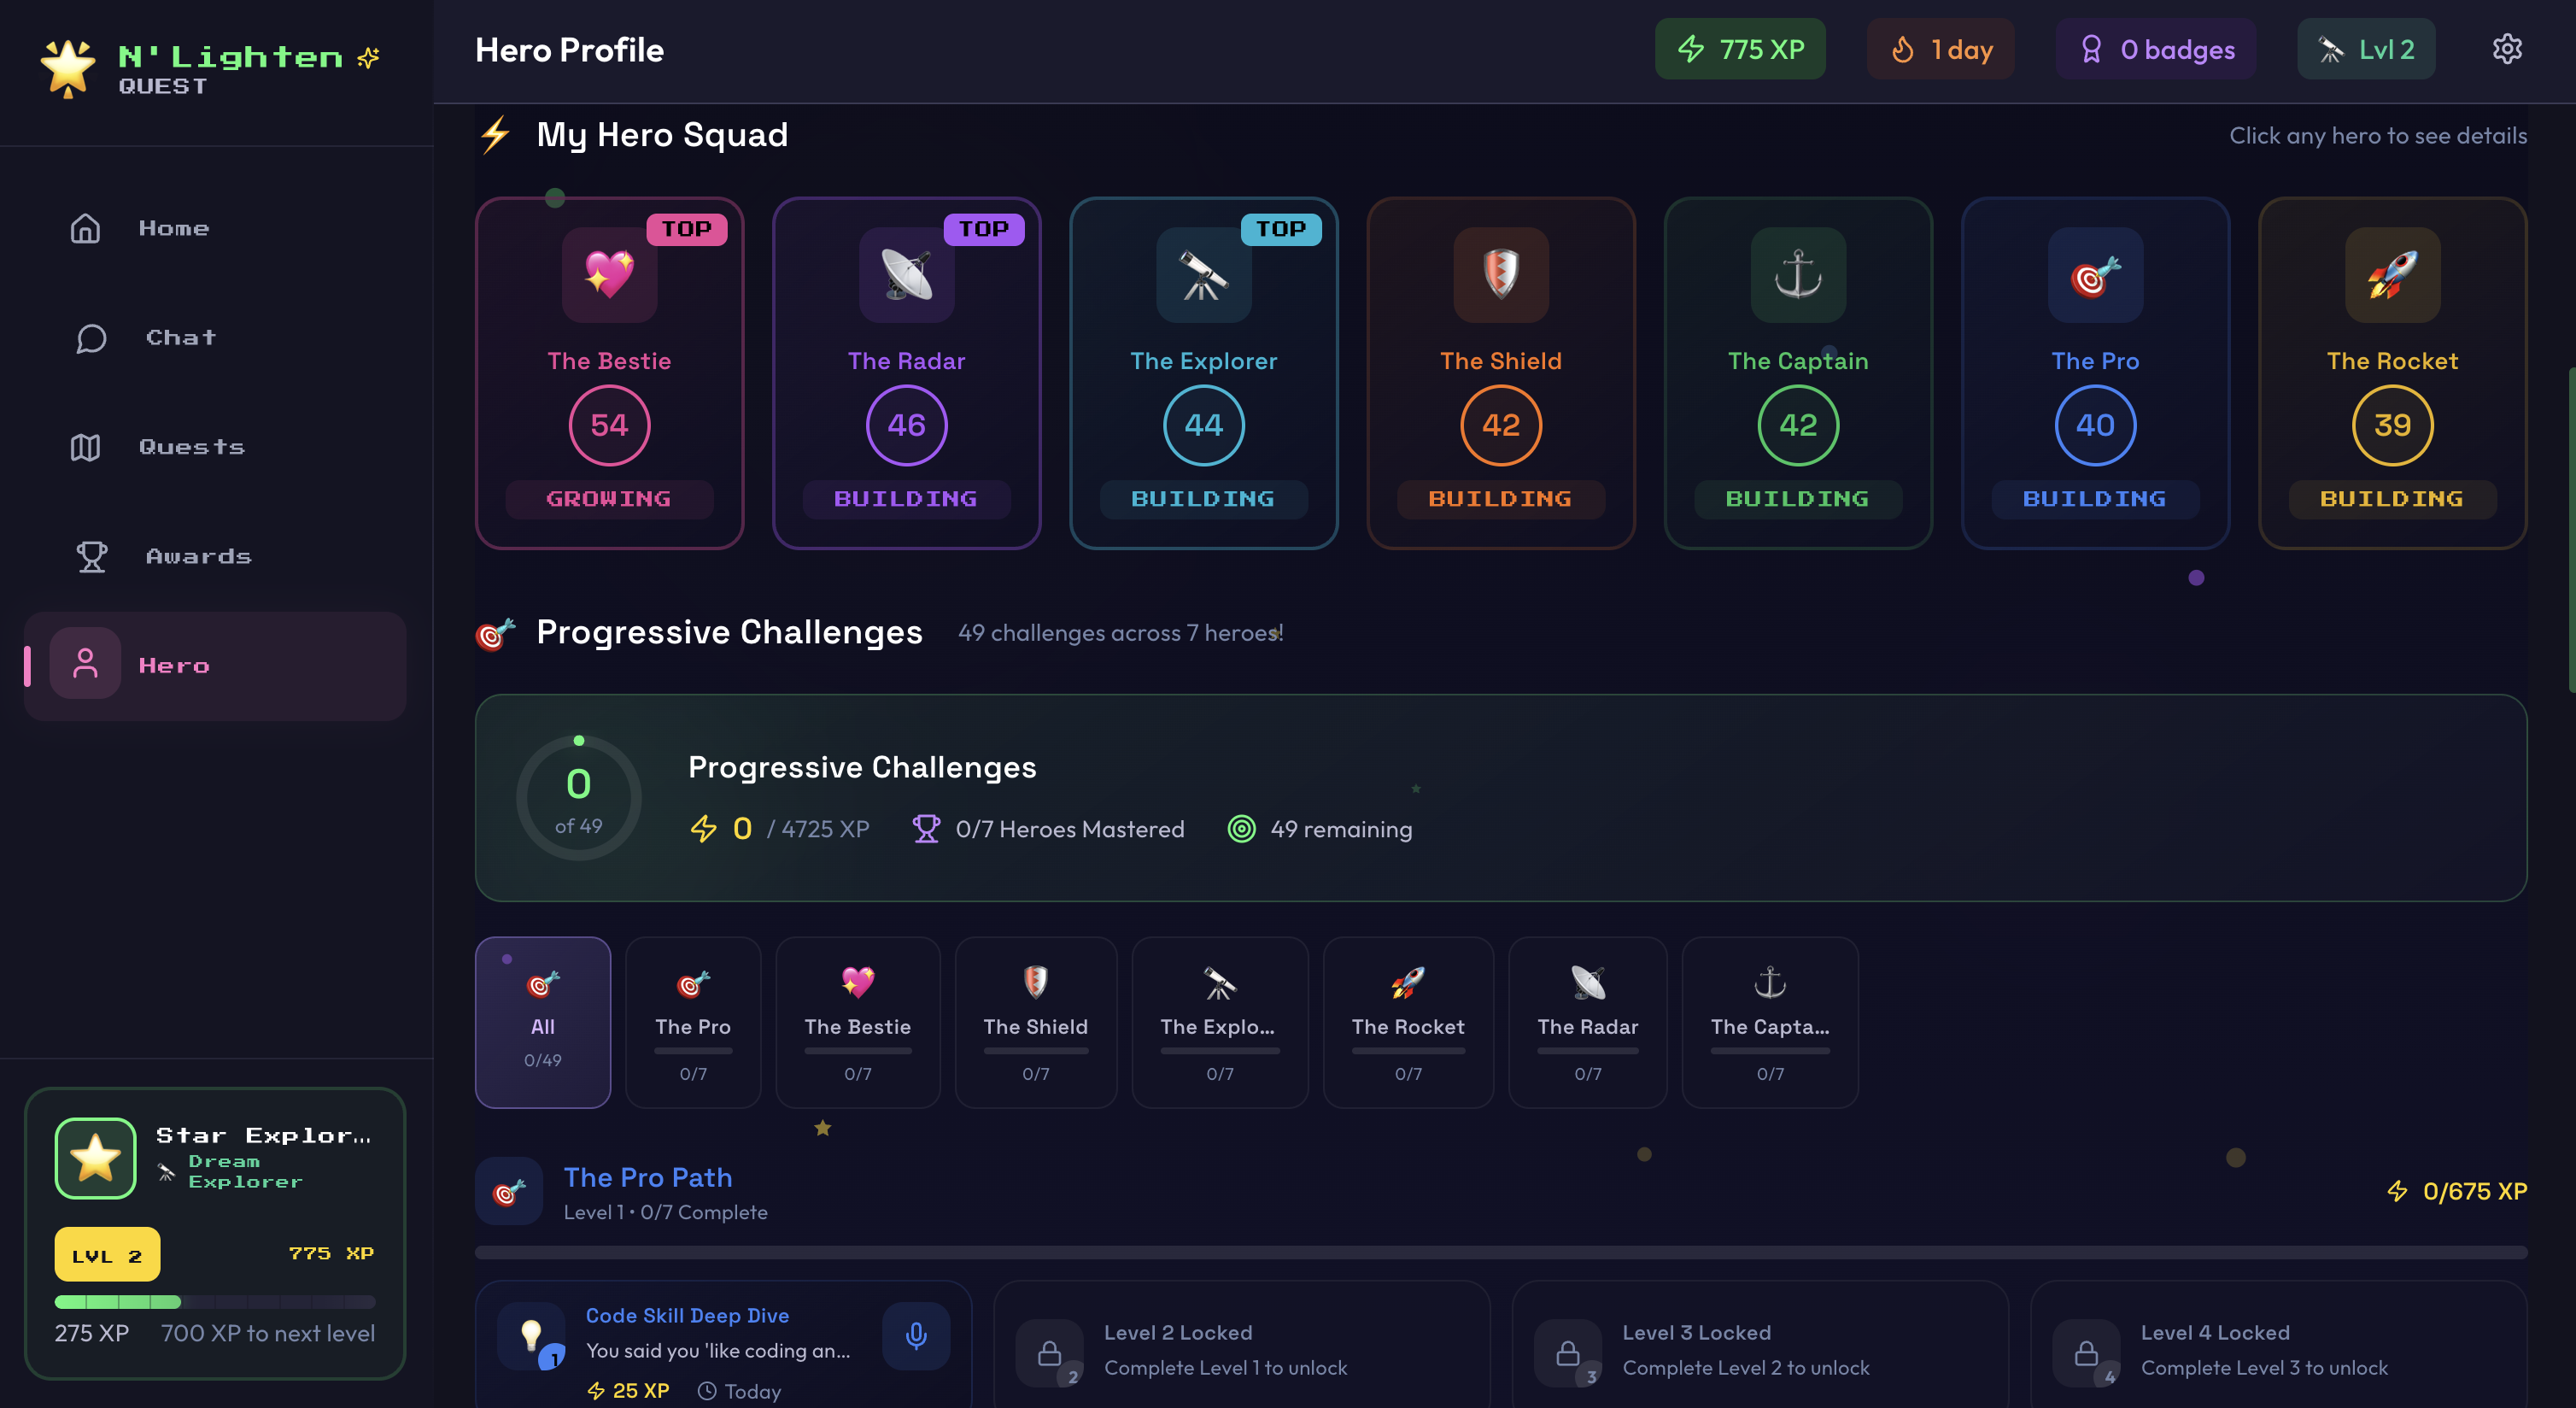2576x1408 pixels.
Task: Click the 775 XP counter
Action: click(x=1740, y=48)
